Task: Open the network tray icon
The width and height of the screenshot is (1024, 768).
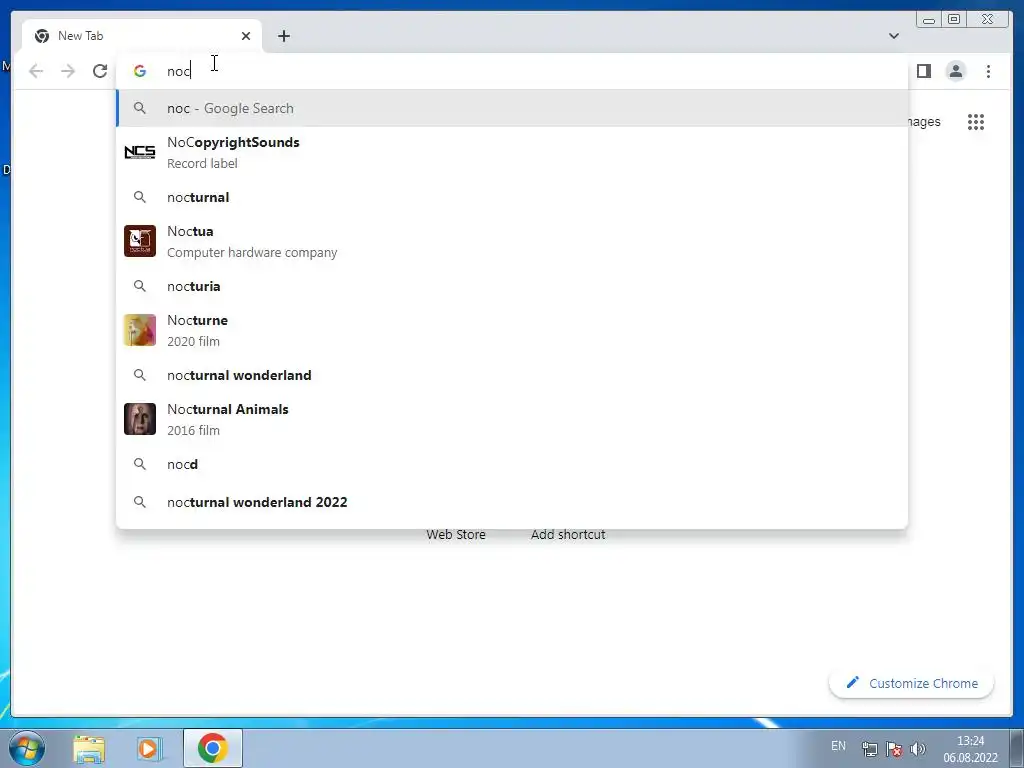Action: (x=869, y=749)
